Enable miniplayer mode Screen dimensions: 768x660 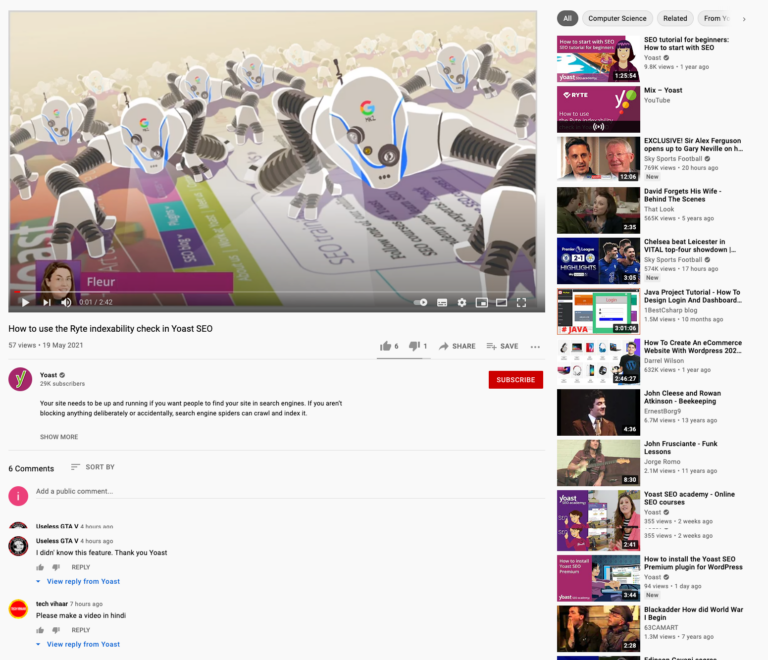[481, 303]
